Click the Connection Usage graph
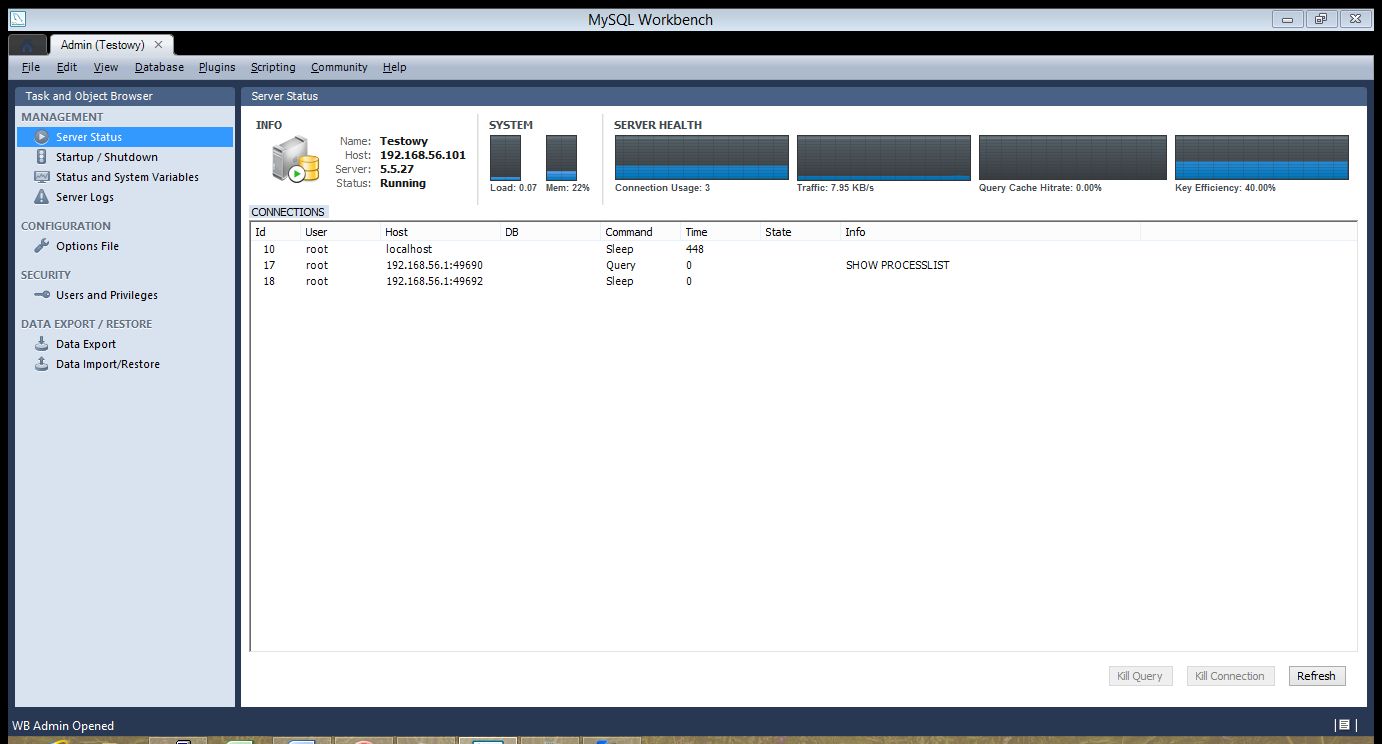This screenshot has height=744, width=1382. [x=702, y=158]
